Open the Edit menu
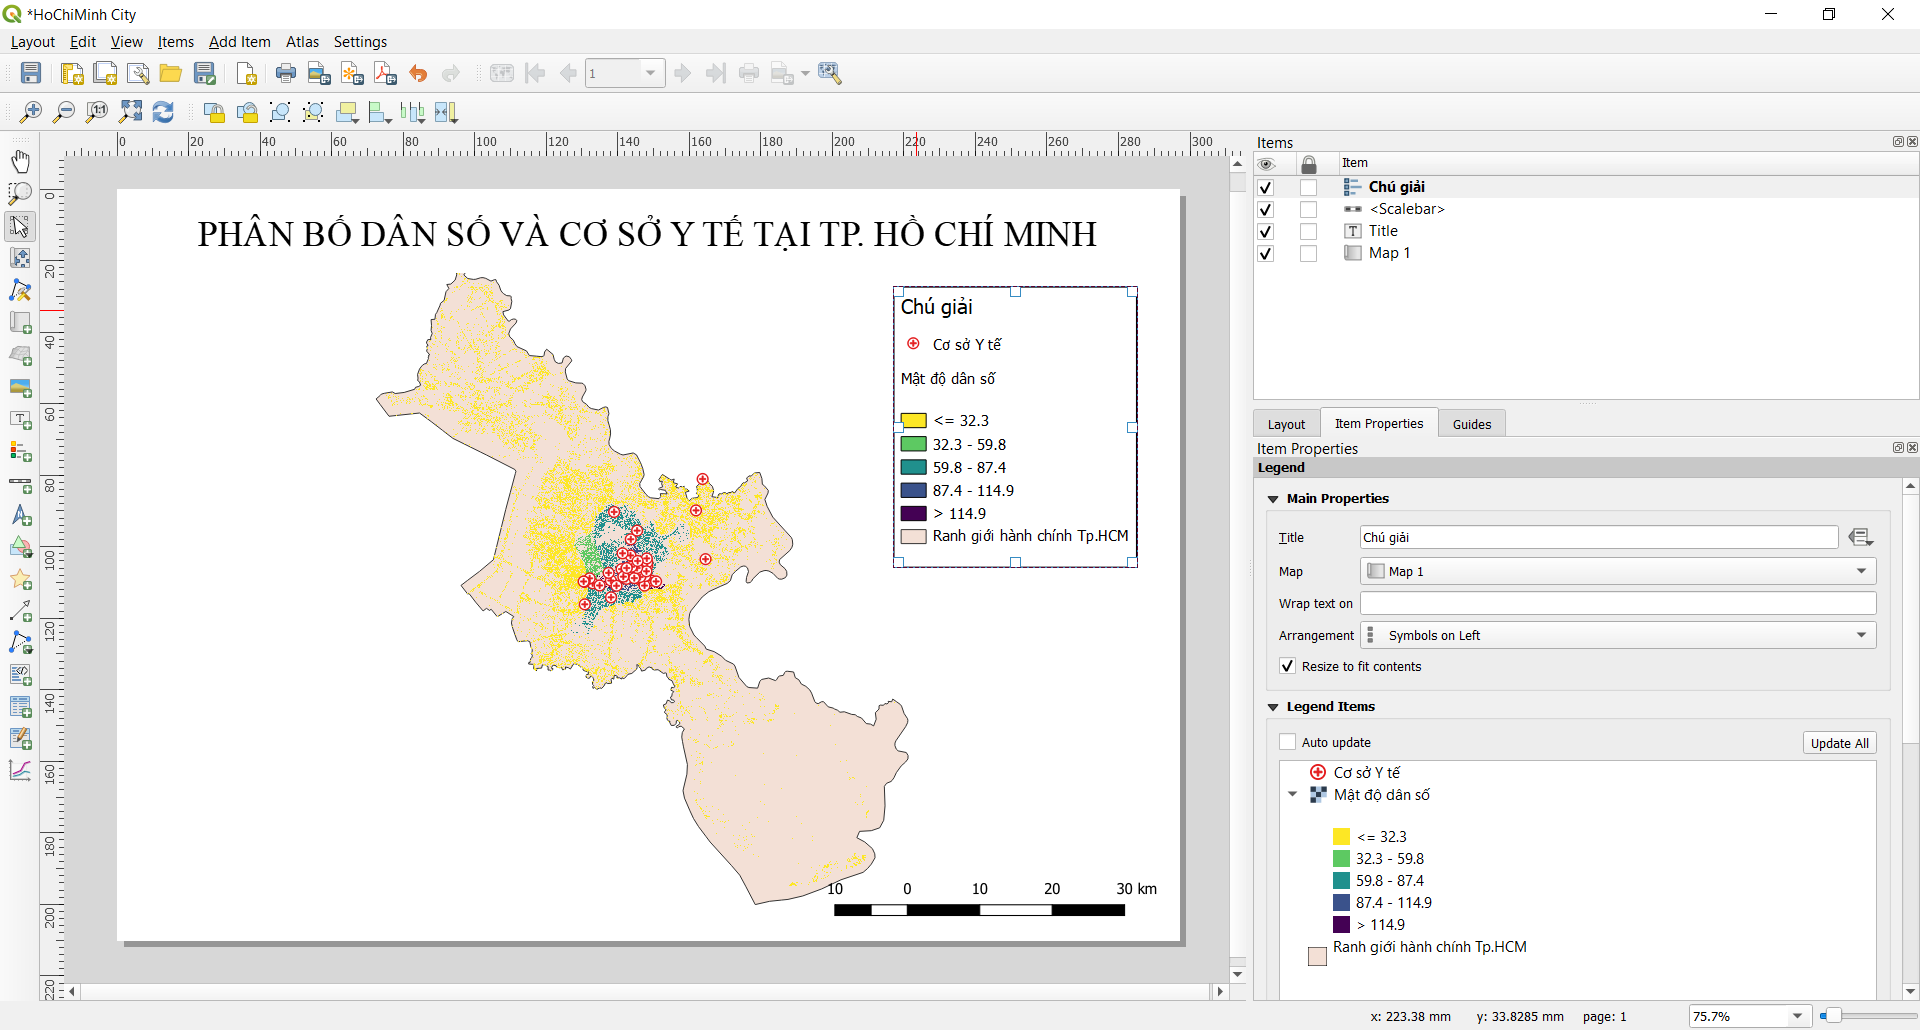The width and height of the screenshot is (1920, 1030). pyautogui.click(x=83, y=42)
